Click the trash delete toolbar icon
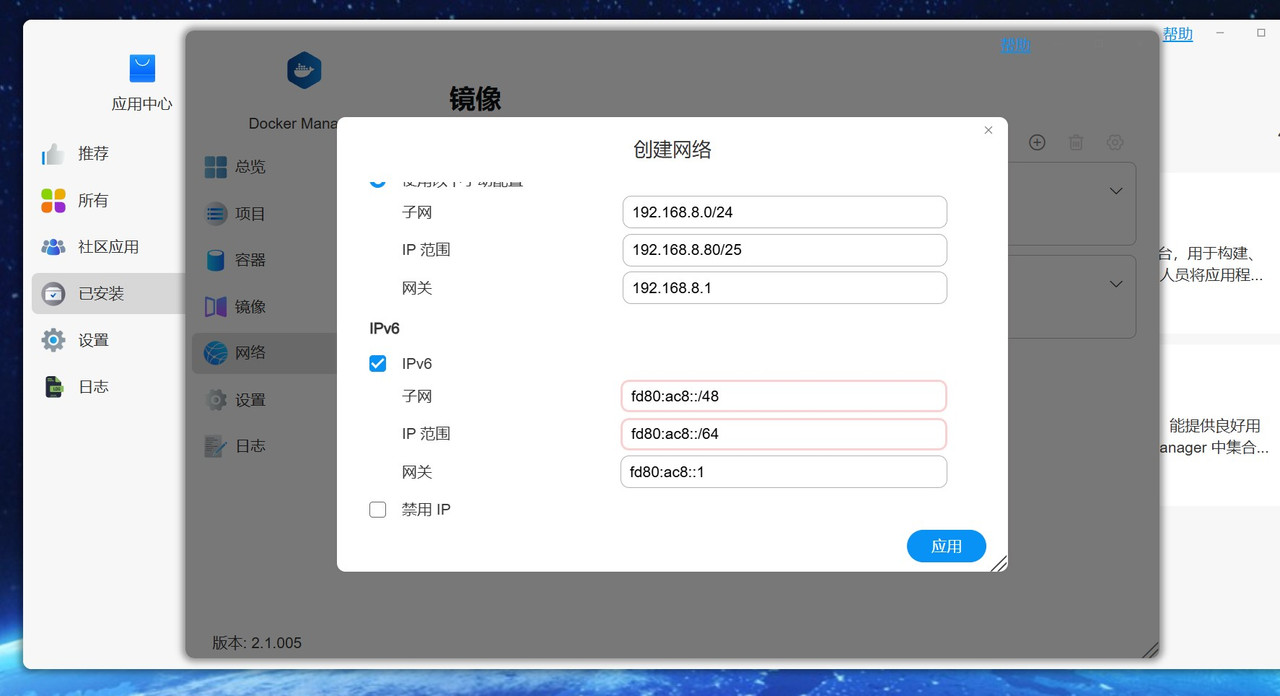 1076,143
